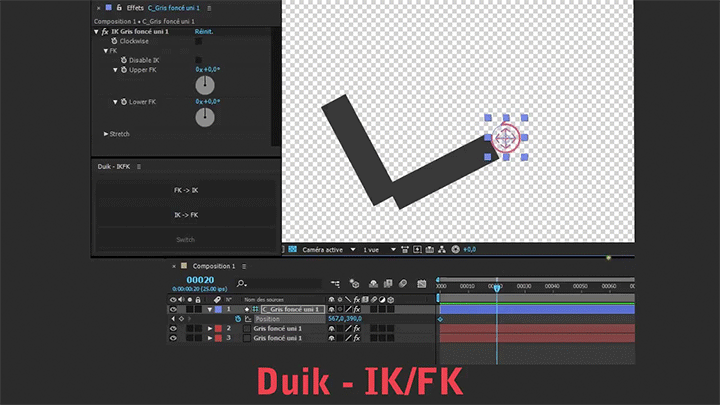The image size is (720, 405).
Task: Expand layer 2 Gris foncé uni 1
Action: tap(210, 328)
